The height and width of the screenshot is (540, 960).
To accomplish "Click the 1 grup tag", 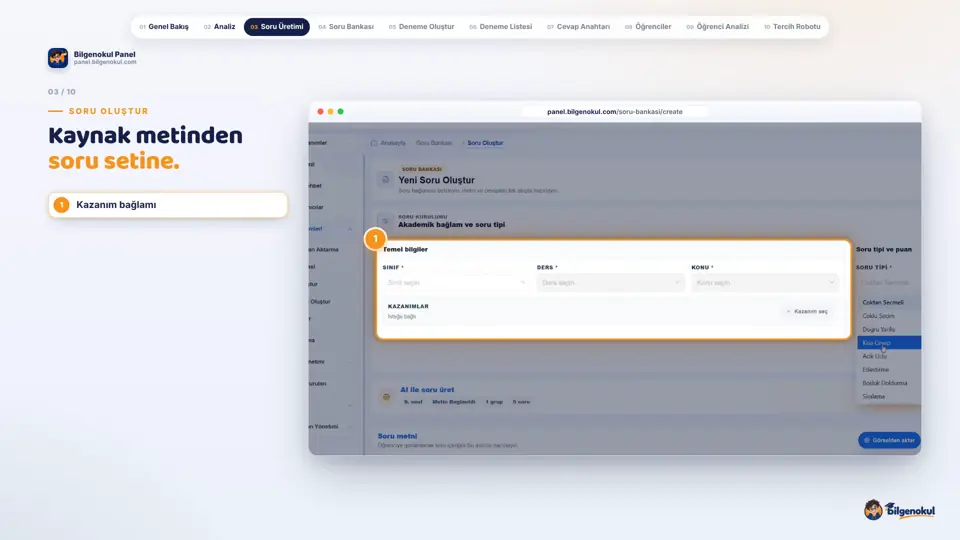I will point(494,402).
